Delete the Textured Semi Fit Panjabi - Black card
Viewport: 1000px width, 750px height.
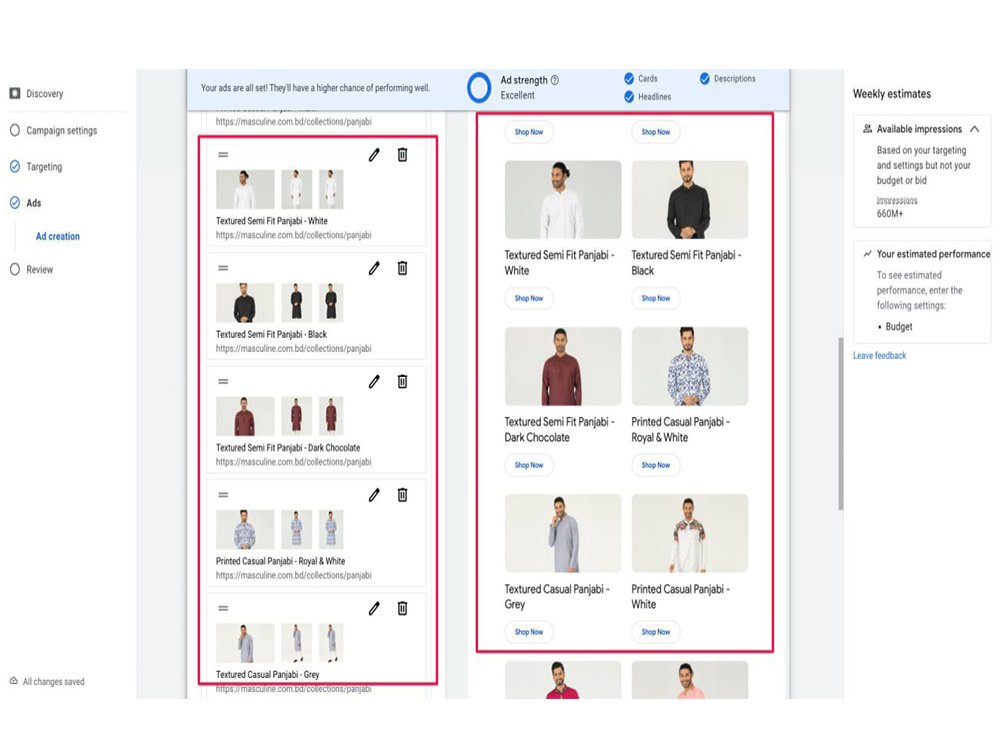click(402, 268)
